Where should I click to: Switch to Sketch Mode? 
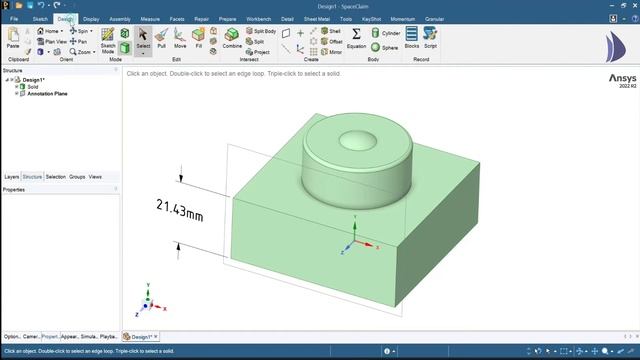[x=108, y=40]
